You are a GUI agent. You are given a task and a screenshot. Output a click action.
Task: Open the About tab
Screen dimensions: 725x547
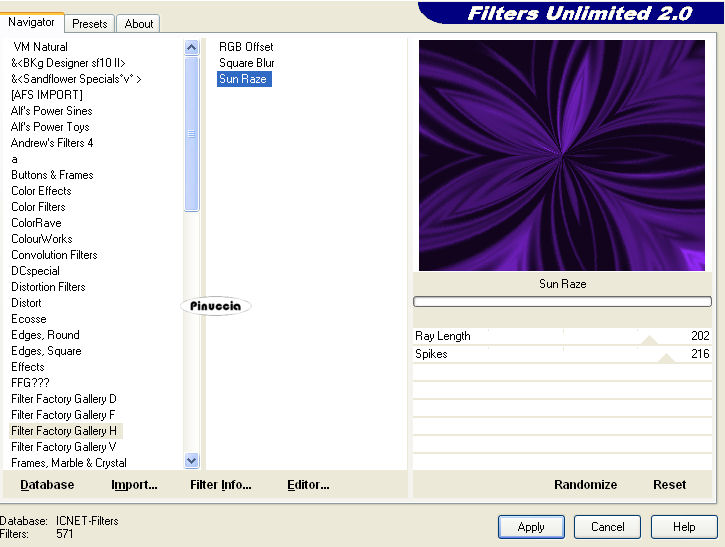tap(139, 24)
